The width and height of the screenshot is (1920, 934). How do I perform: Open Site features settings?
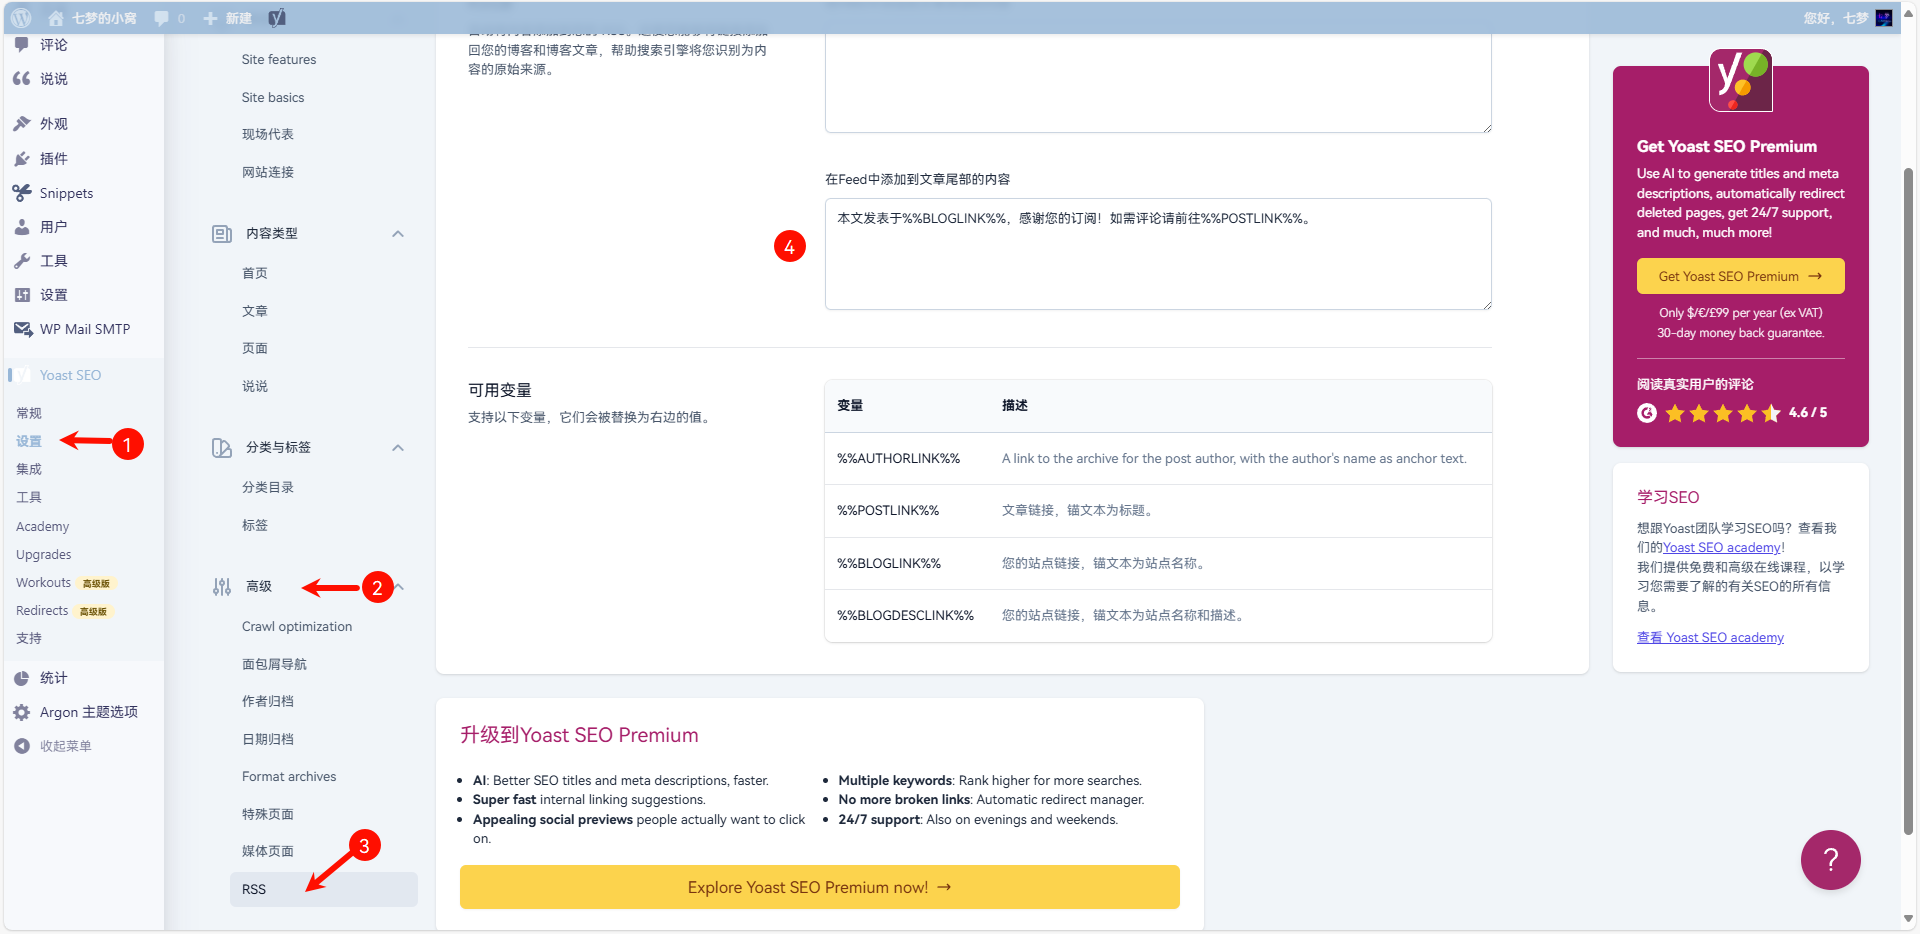pyautogui.click(x=279, y=60)
